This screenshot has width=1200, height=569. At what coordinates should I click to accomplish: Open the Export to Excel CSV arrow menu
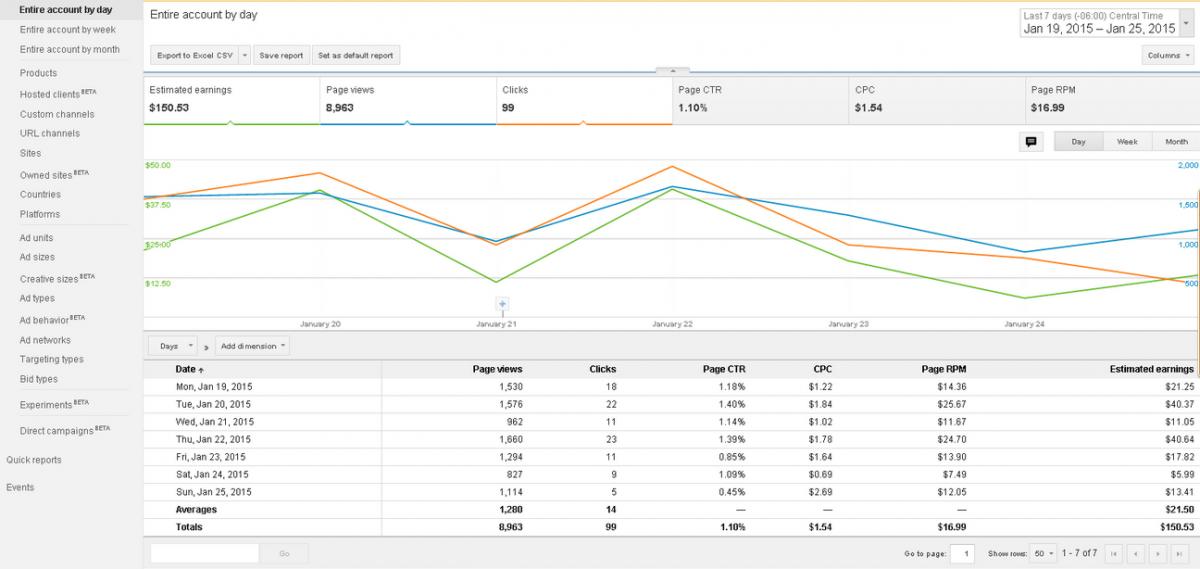point(245,56)
